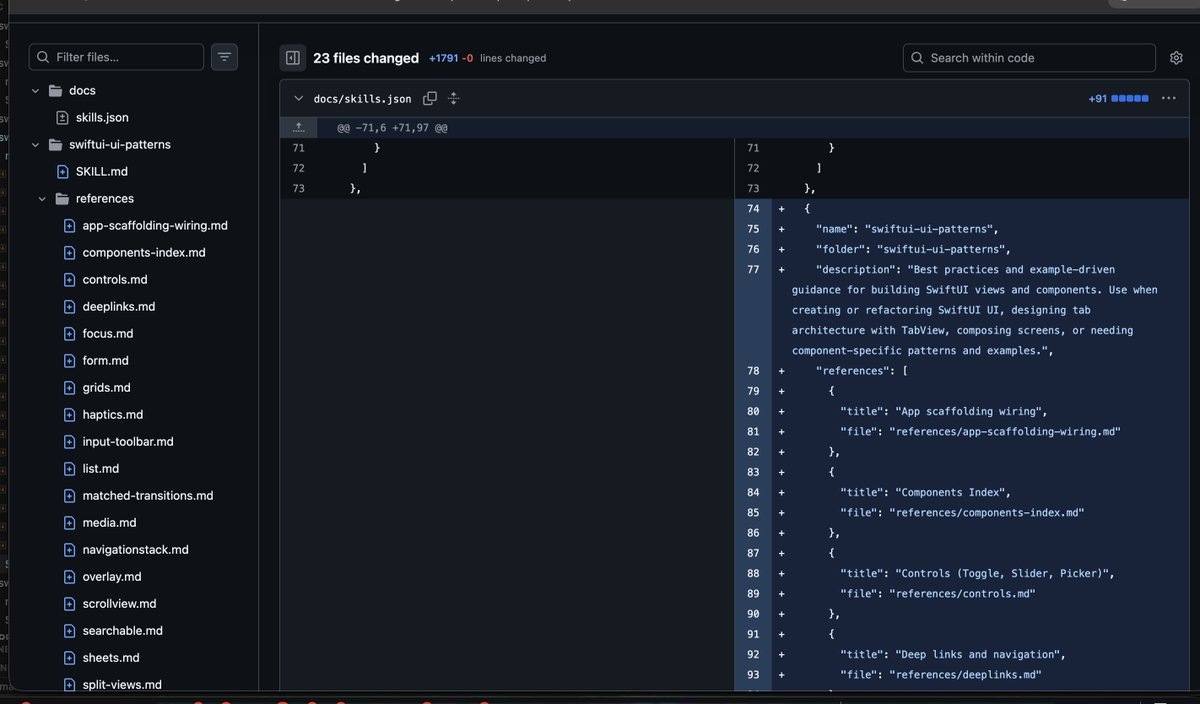1200x704 pixels.
Task: Click the modified-file icon beside skills.json
Action: (63, 117)
